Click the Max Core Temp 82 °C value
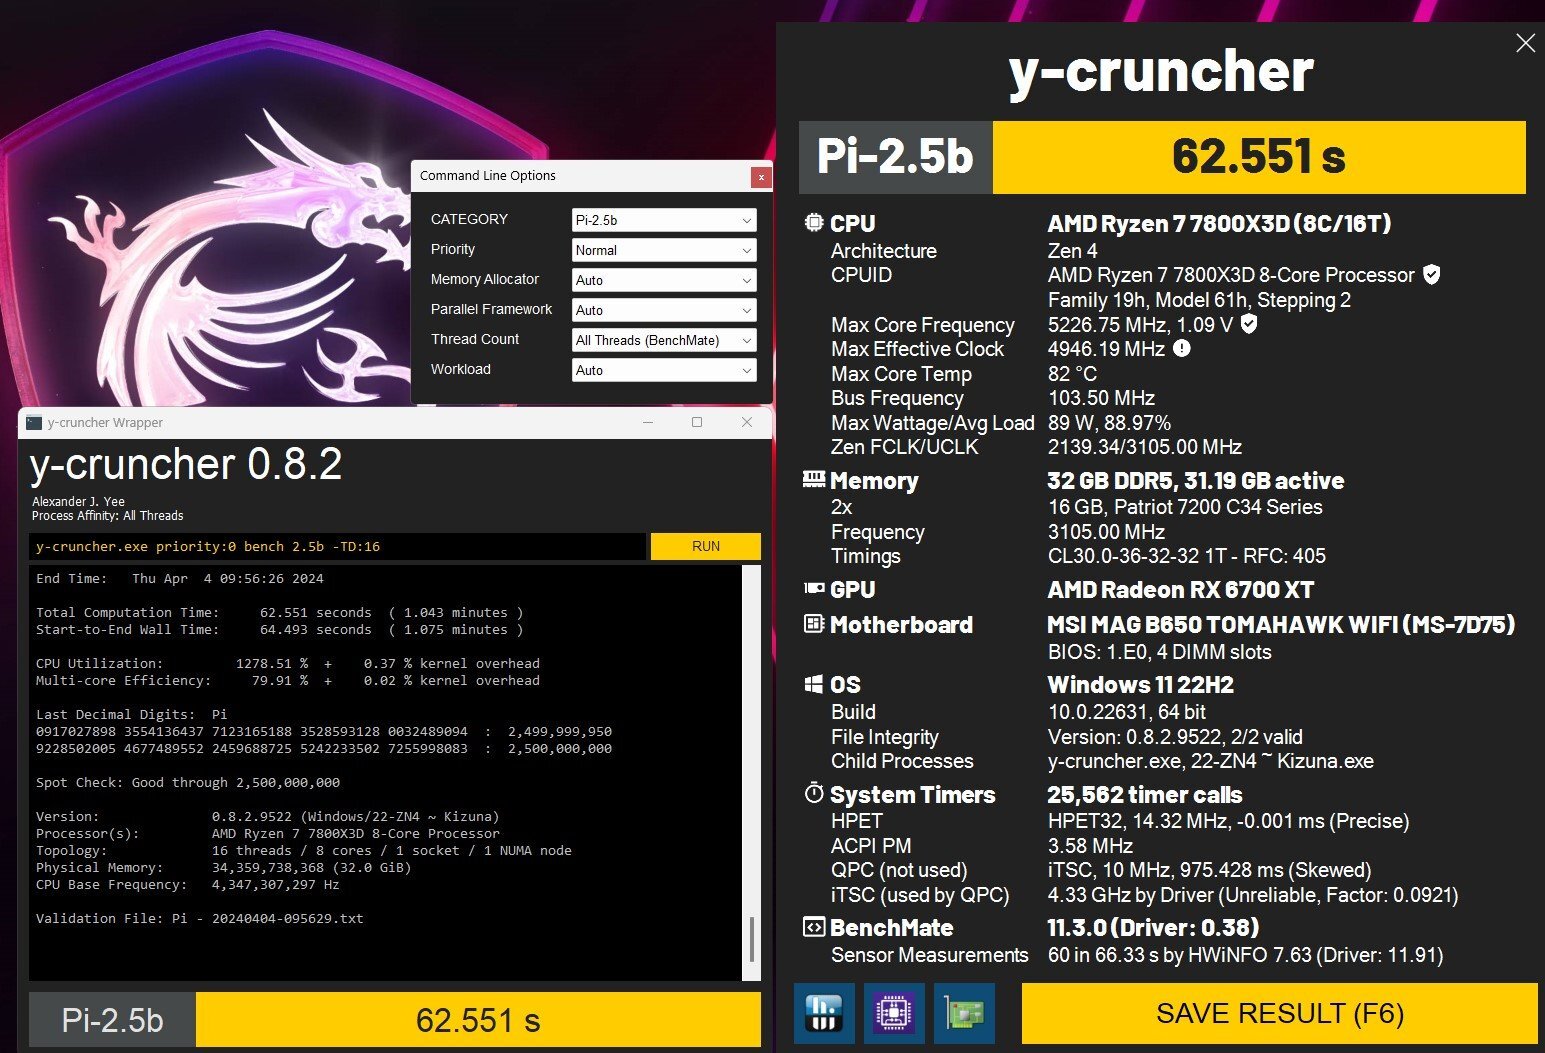This screenshot has height=1053, width=1545. (1072, 373)
